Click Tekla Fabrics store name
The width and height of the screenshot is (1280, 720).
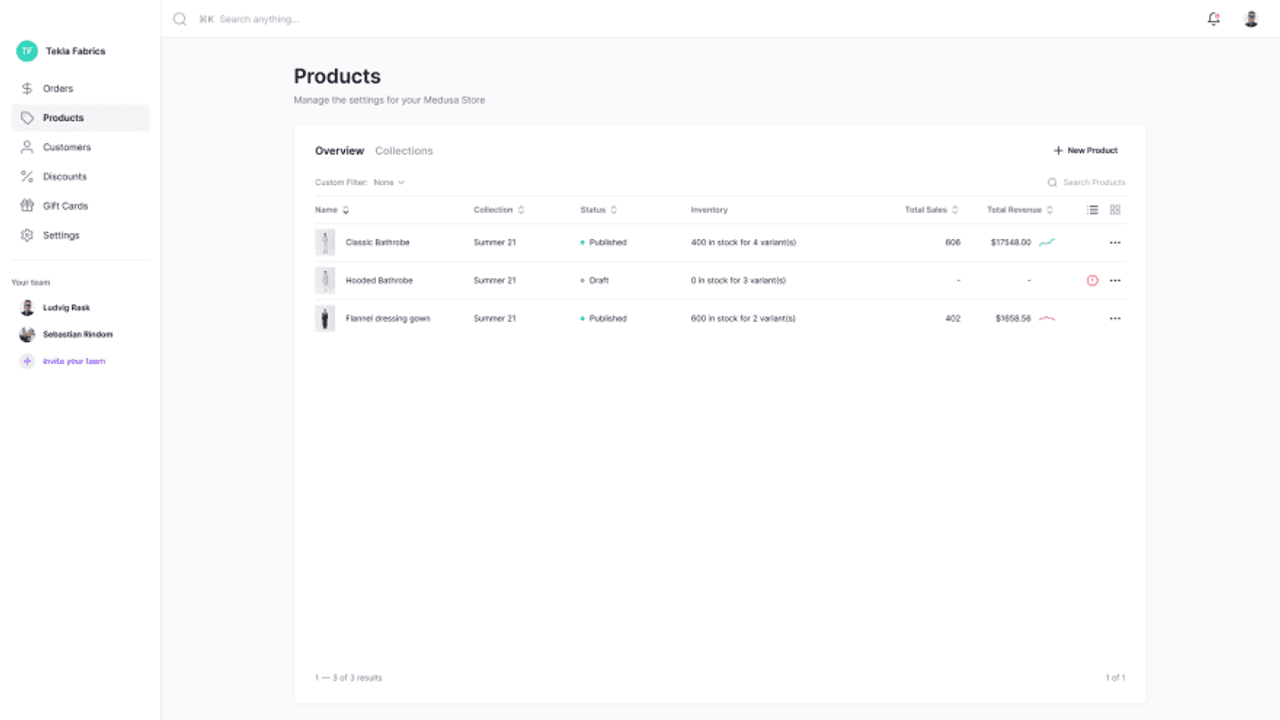click(x=75, y=51)
